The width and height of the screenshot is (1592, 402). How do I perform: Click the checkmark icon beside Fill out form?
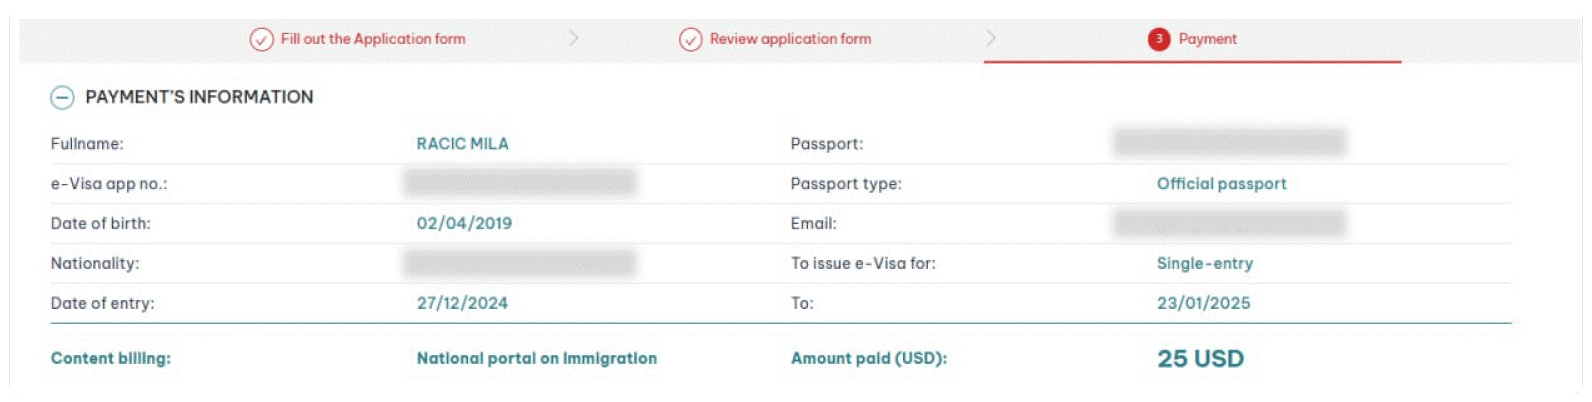(261, 40)
